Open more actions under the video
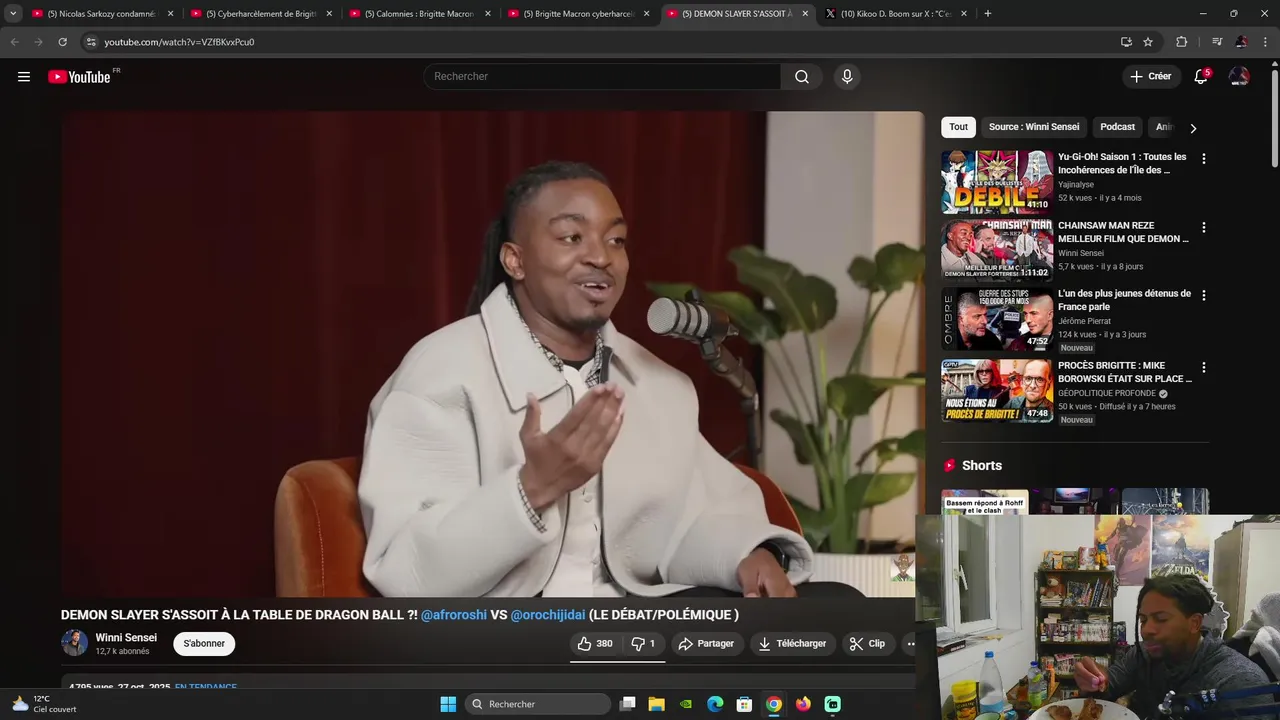 pos(910,644)
